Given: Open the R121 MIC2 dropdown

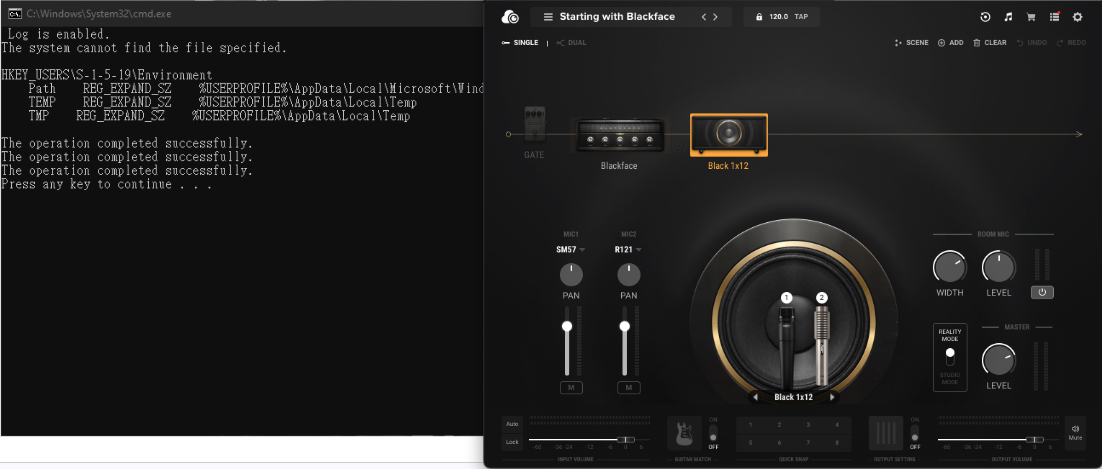Looking at the screenshot, I should (628, 250).
